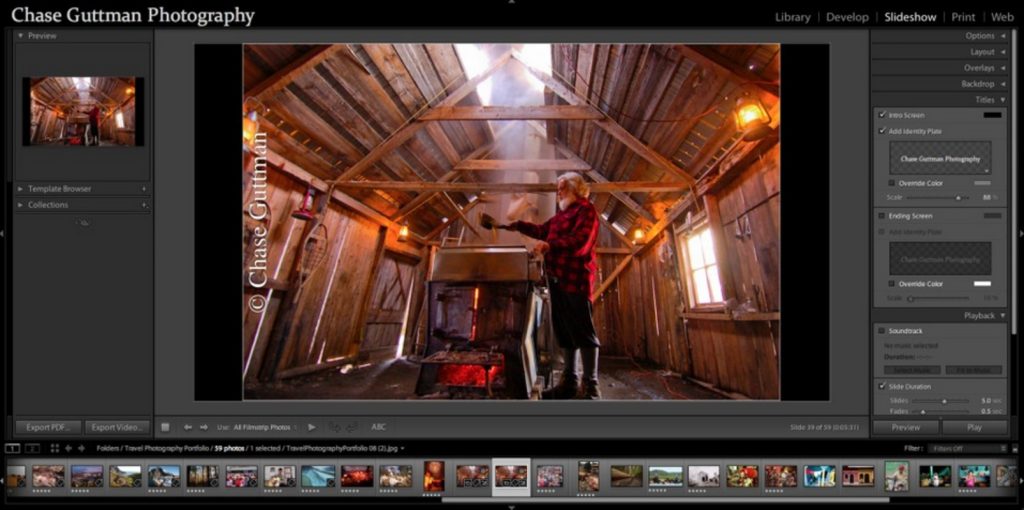Stop the slideshow with the square icon

[x=165, y=427]
